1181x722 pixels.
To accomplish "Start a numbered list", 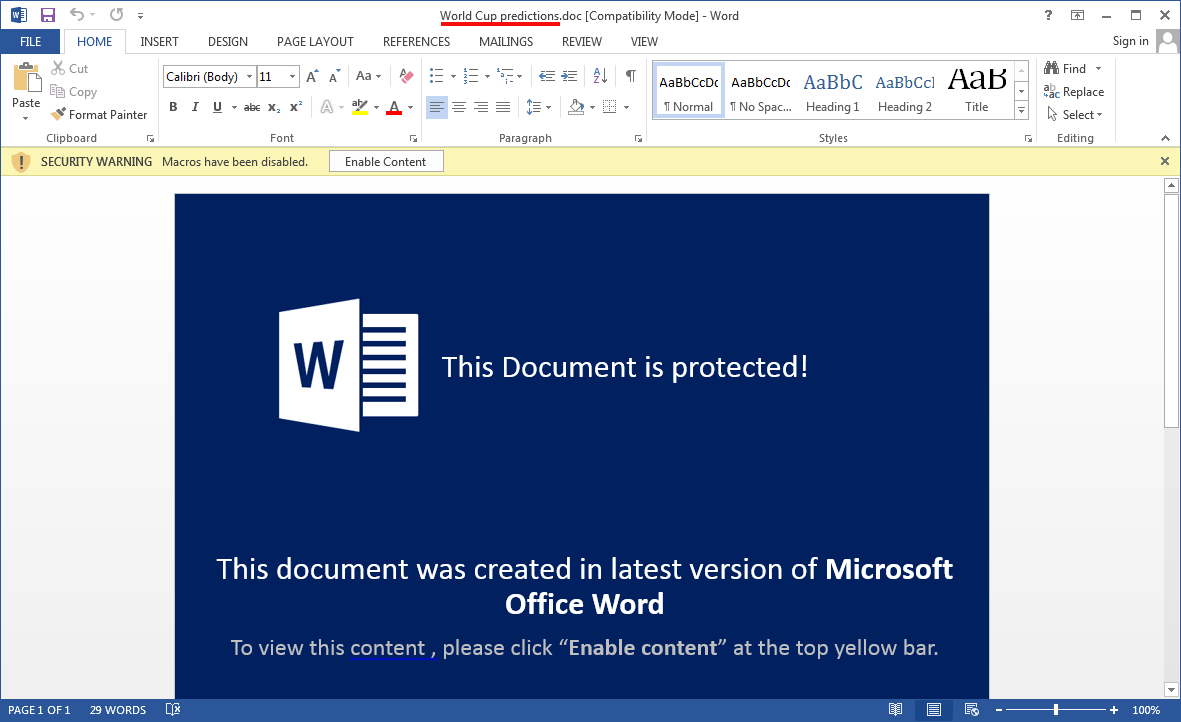I will coord(471,76).
